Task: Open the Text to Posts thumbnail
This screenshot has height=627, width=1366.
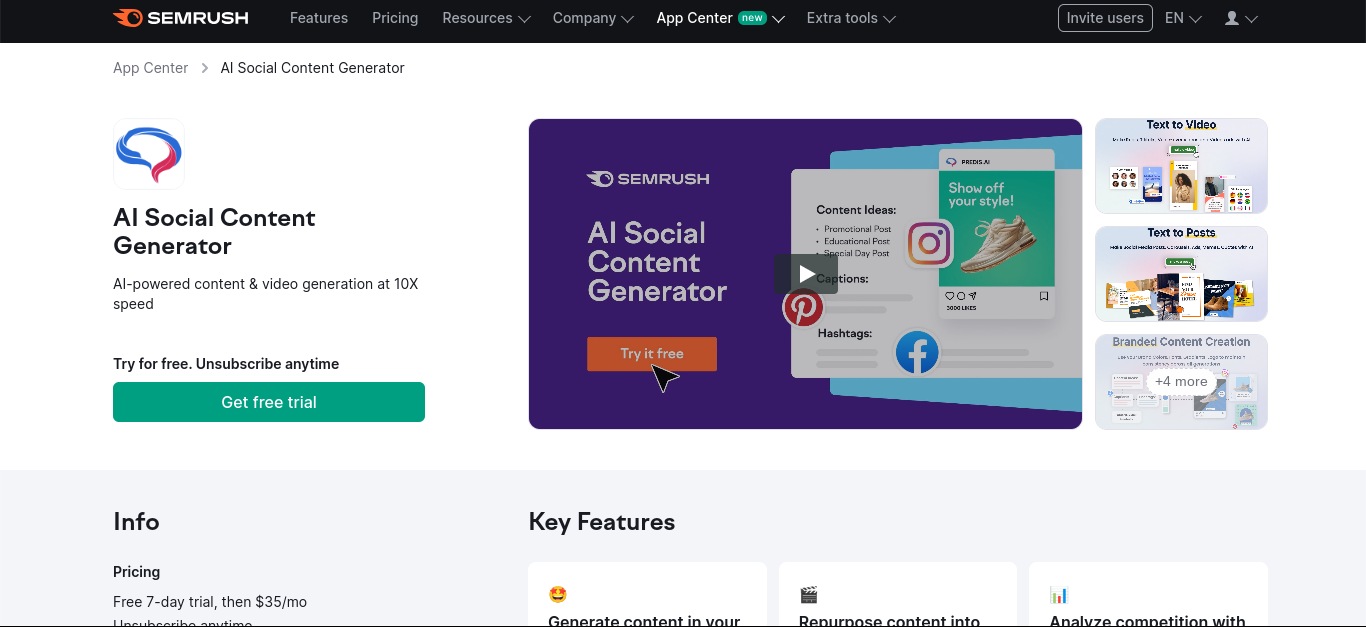Action: (1181, 274)
